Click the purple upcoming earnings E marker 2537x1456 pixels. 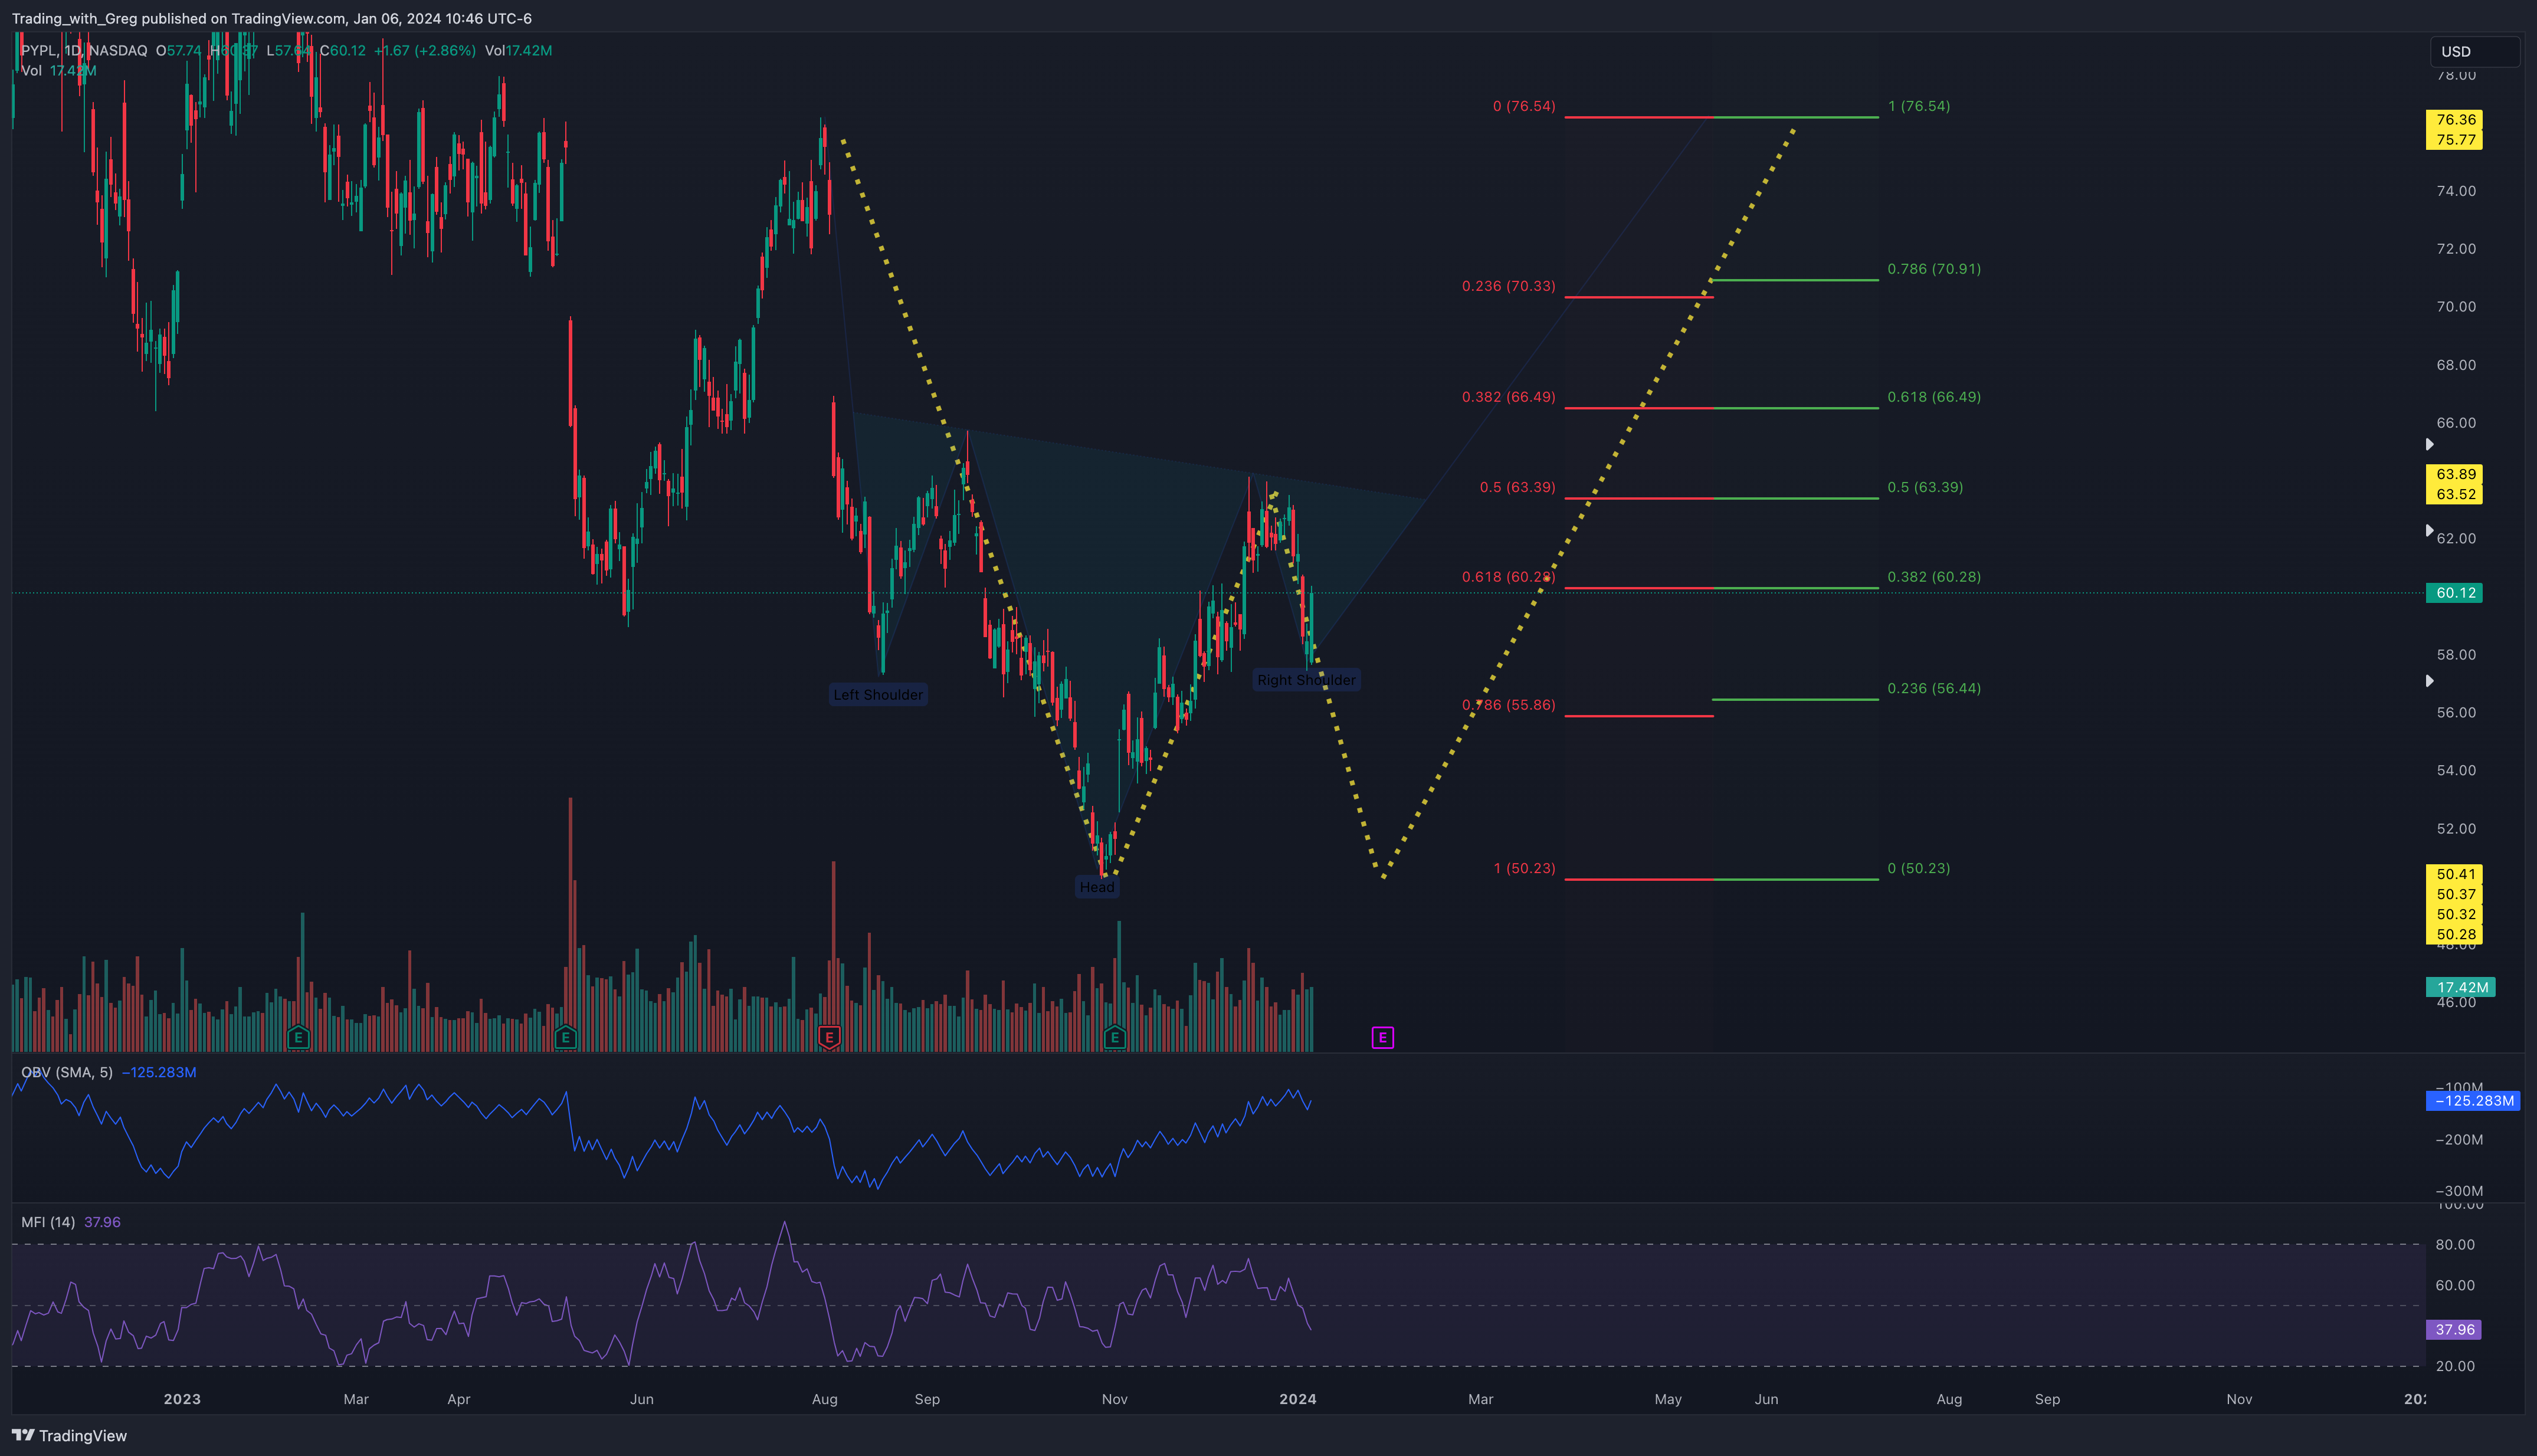pos(1383,1037)
